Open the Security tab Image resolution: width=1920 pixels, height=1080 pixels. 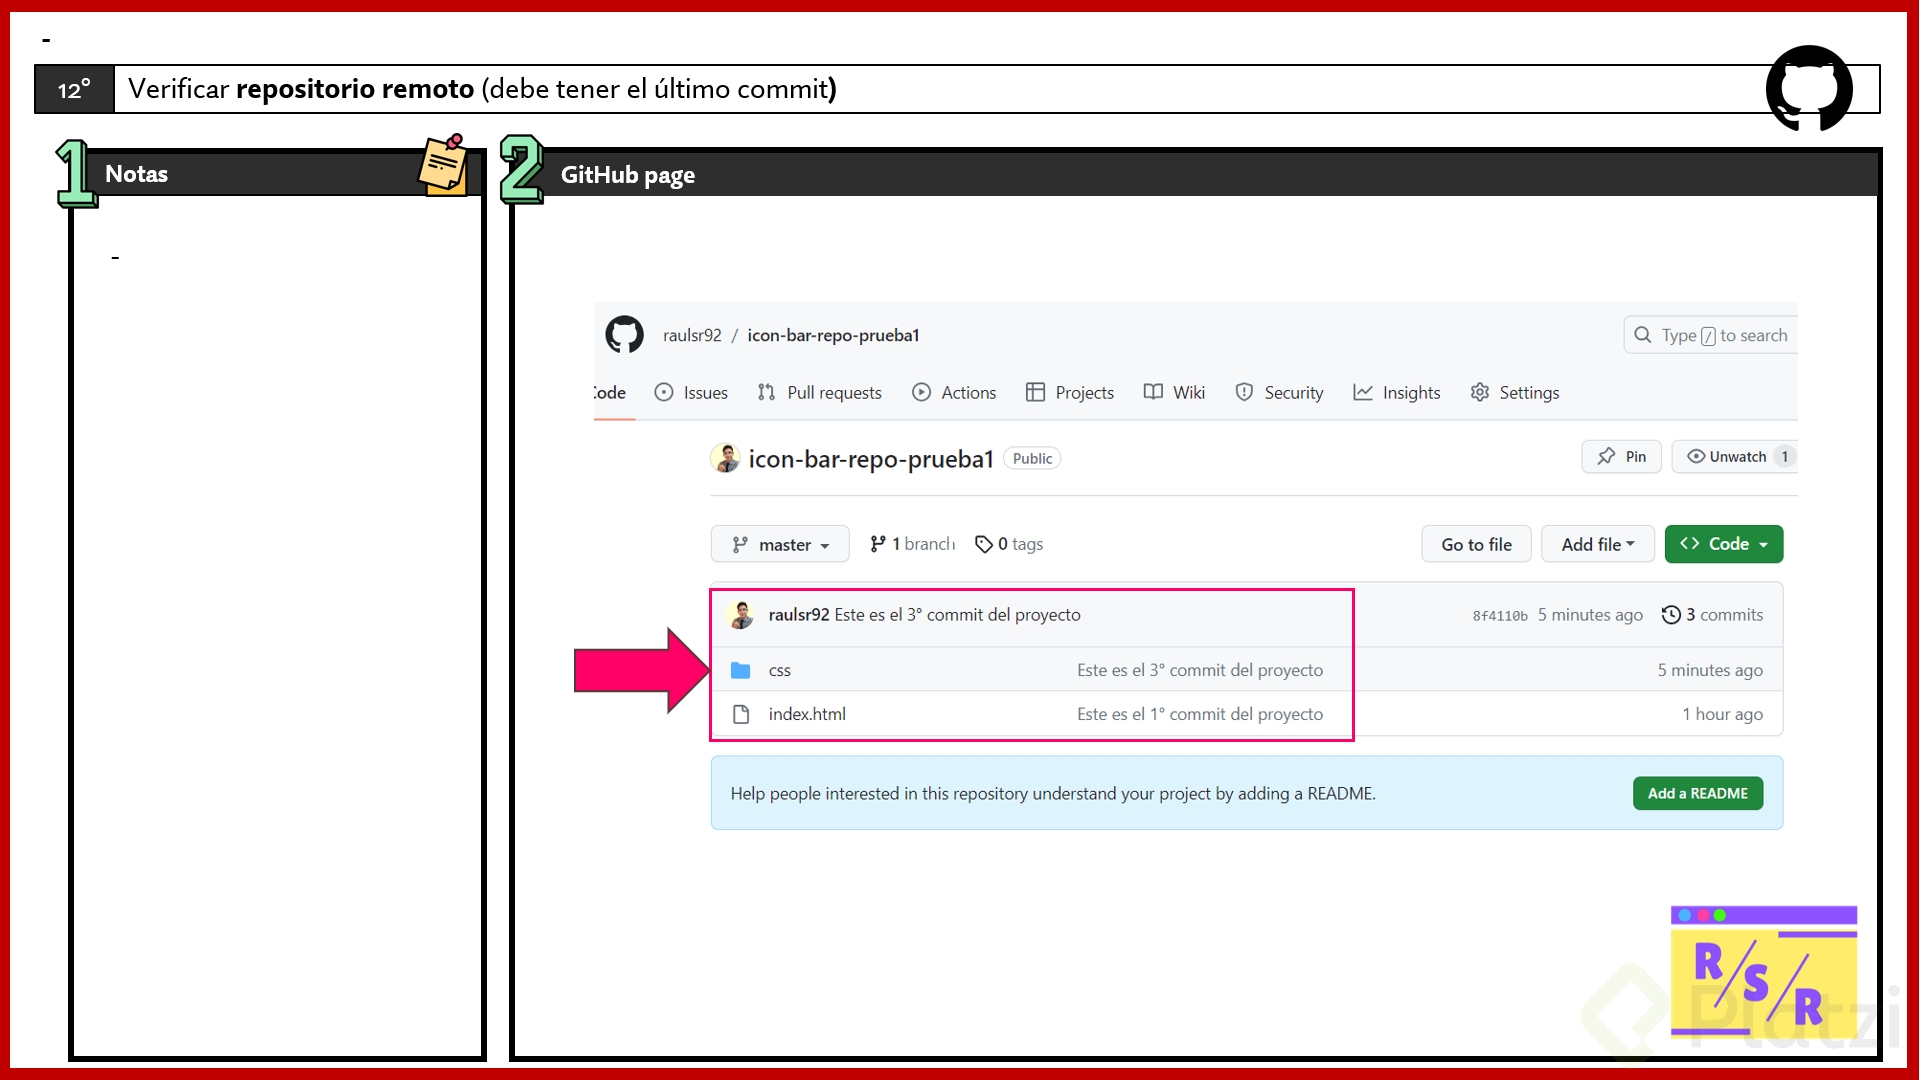click(x=1279, y=392)
